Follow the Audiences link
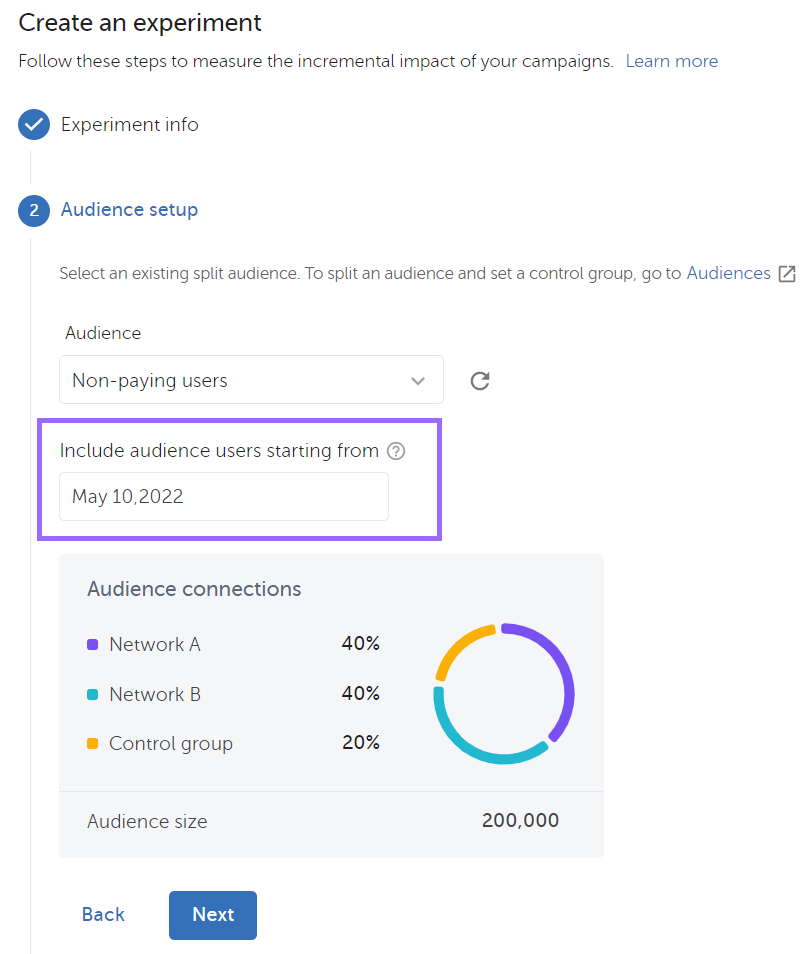The width and height of the screenshot is (812, 954). pos(728,273)
